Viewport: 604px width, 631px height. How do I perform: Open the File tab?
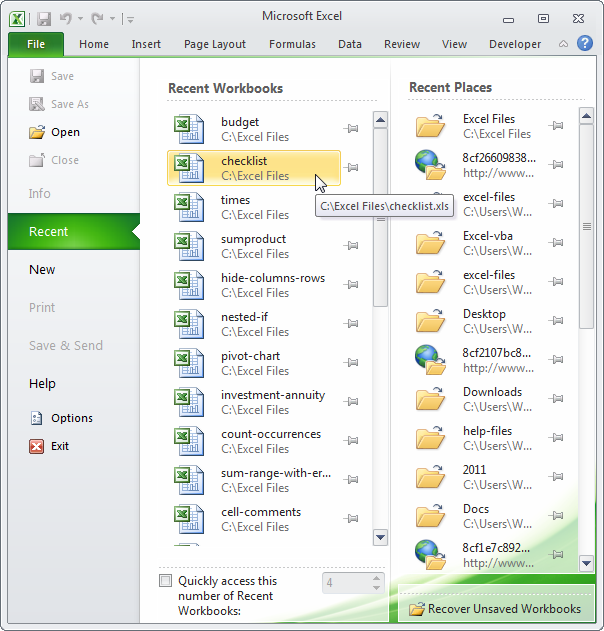point(36,44)
